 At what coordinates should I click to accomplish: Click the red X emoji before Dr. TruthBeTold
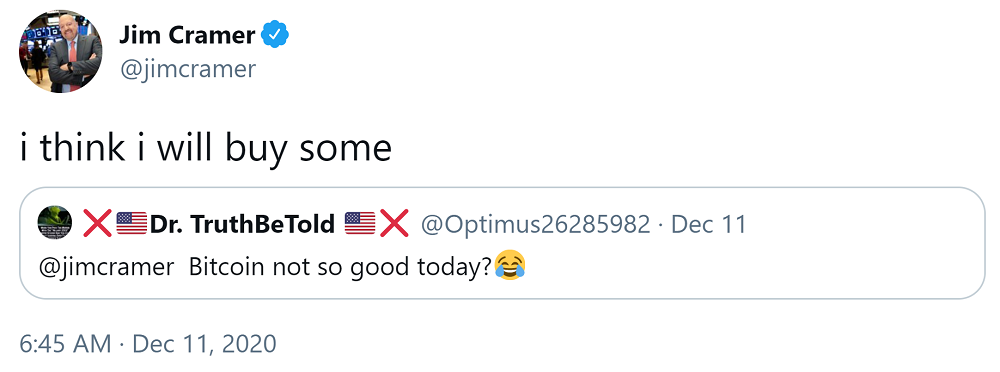tap(98, 223)
